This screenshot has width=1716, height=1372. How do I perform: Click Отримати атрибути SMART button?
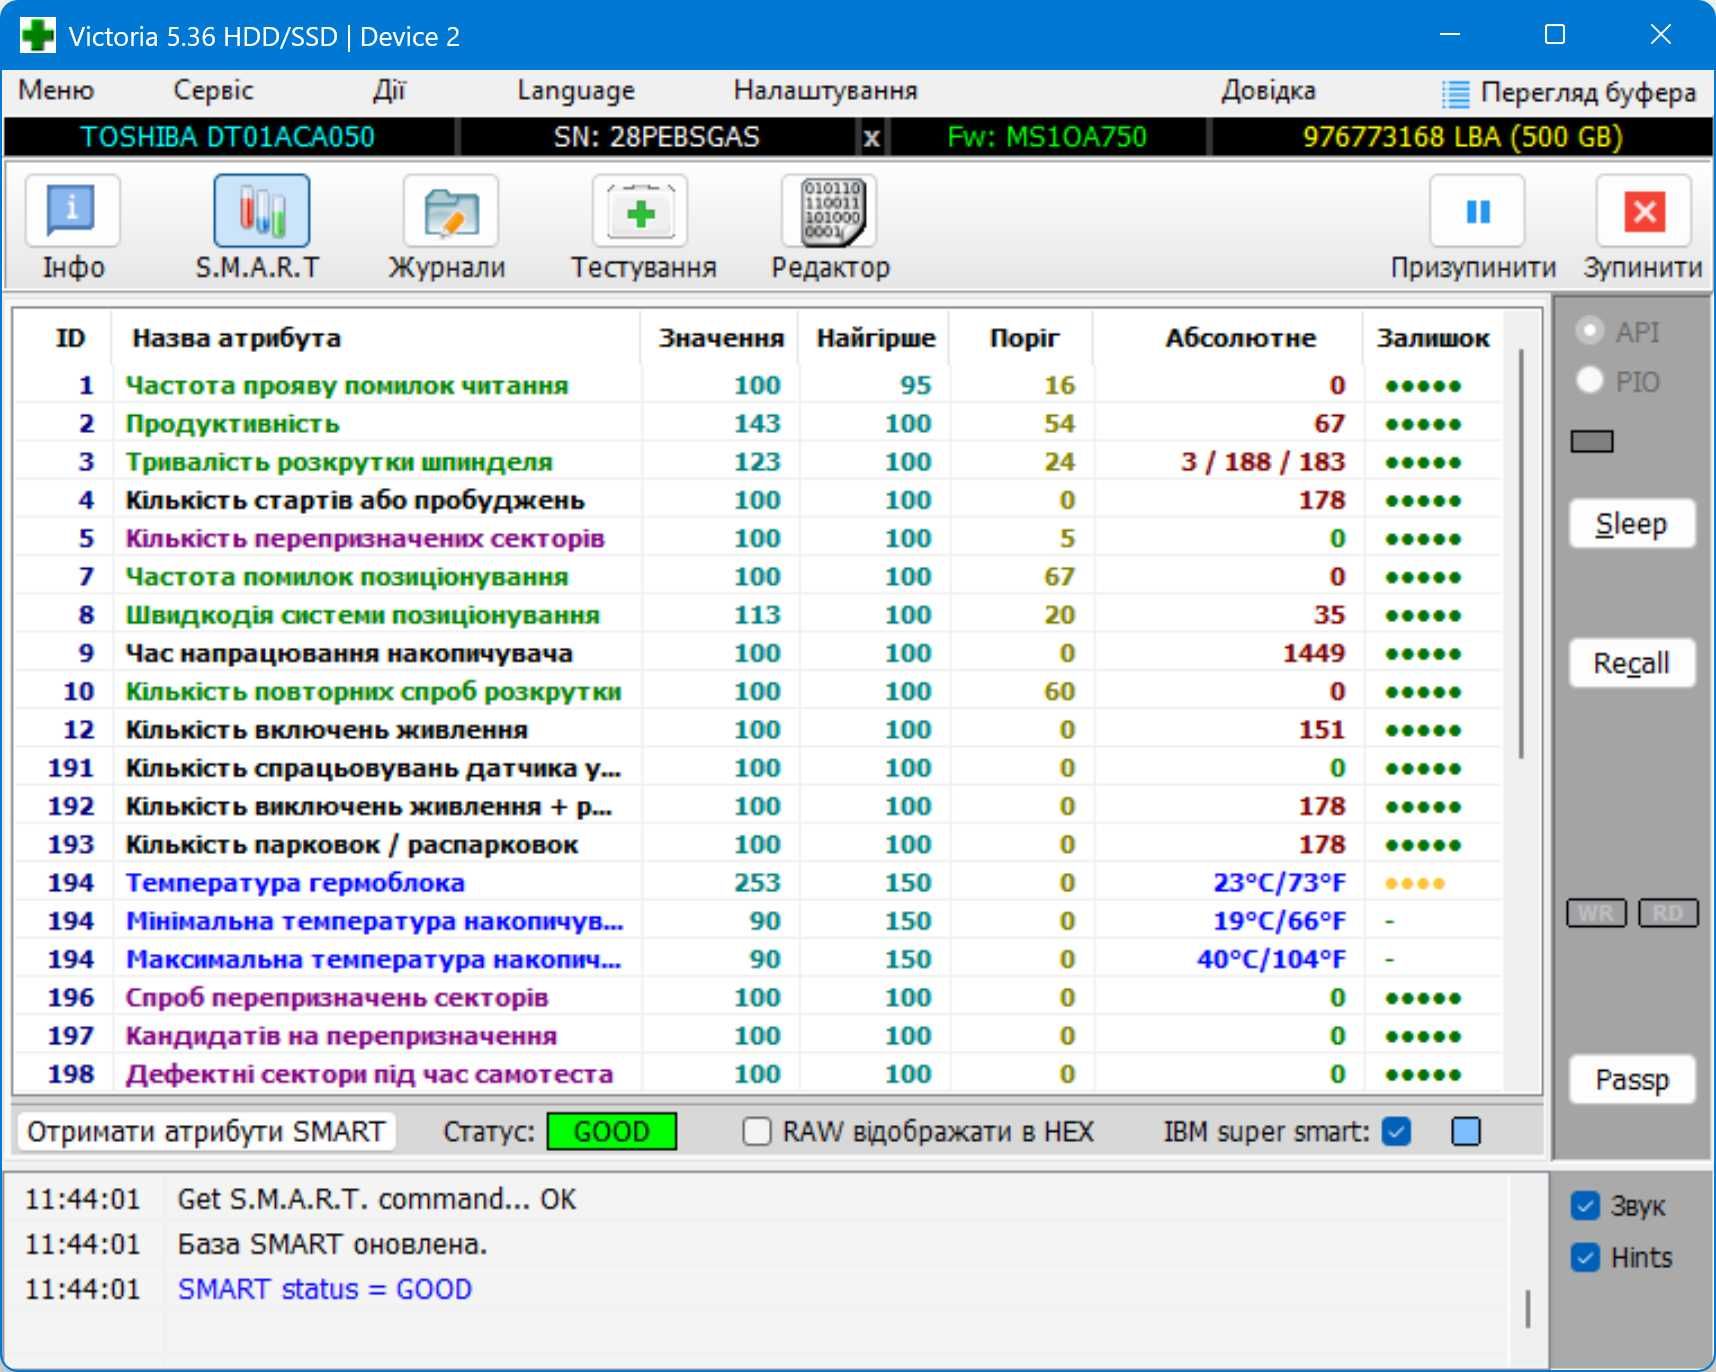pos(206,1132)
